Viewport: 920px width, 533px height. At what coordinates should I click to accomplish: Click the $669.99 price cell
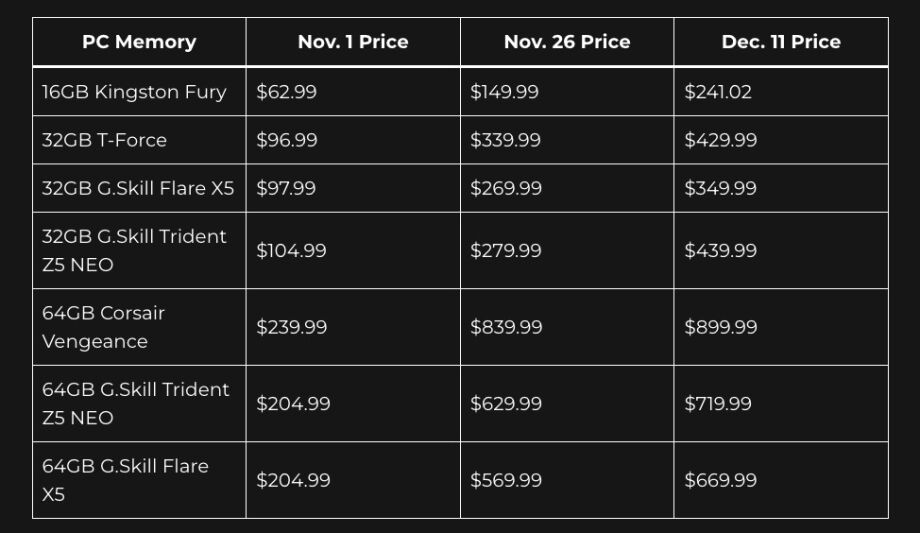click(x=720, y=480)
